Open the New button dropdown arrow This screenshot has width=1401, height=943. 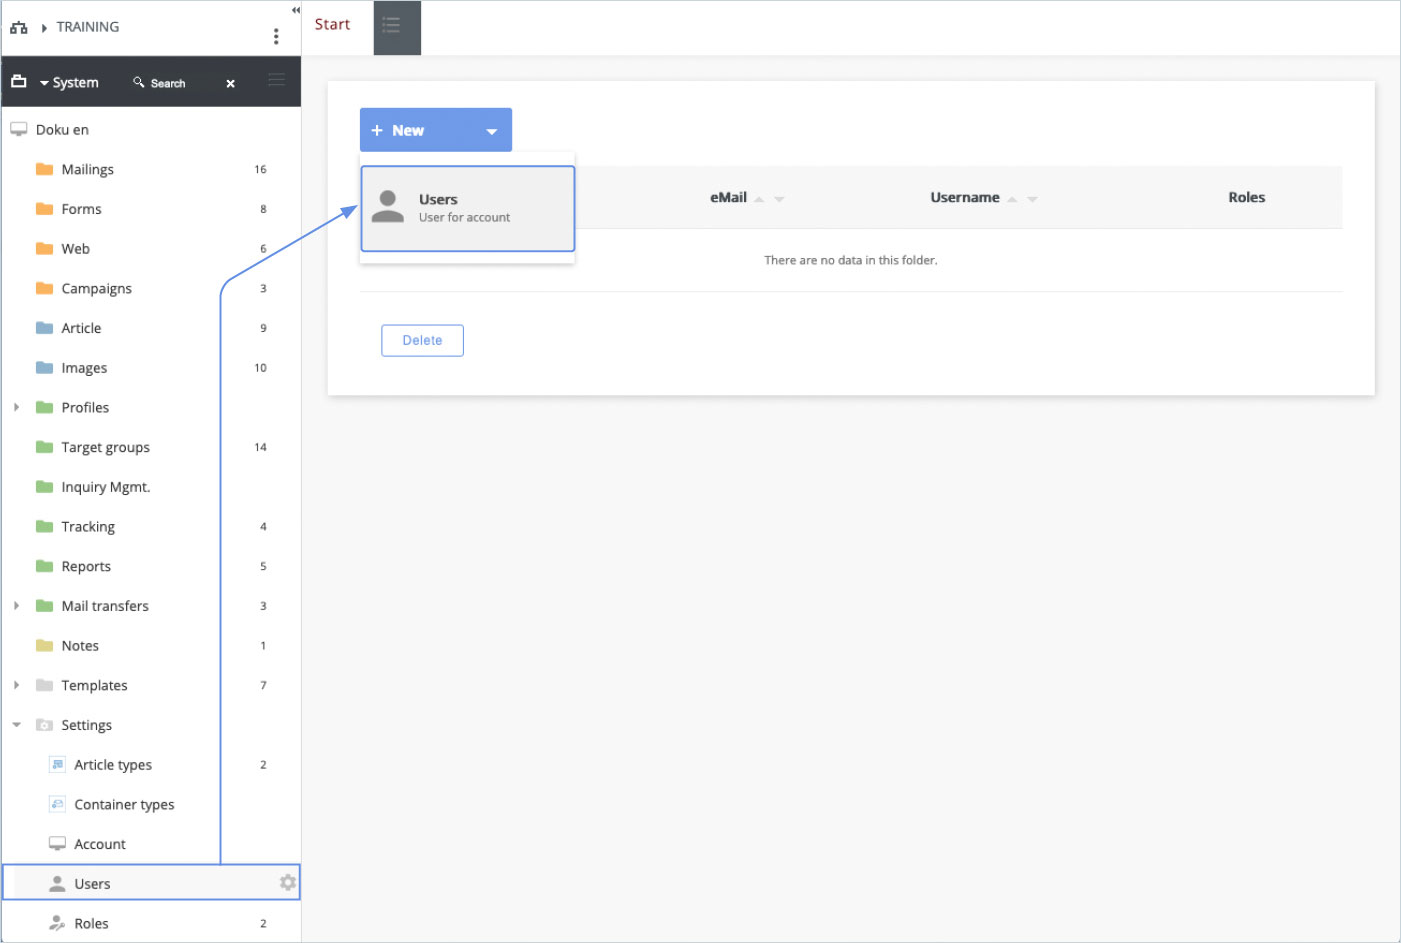pyautogui.click(x=491, y=131)
